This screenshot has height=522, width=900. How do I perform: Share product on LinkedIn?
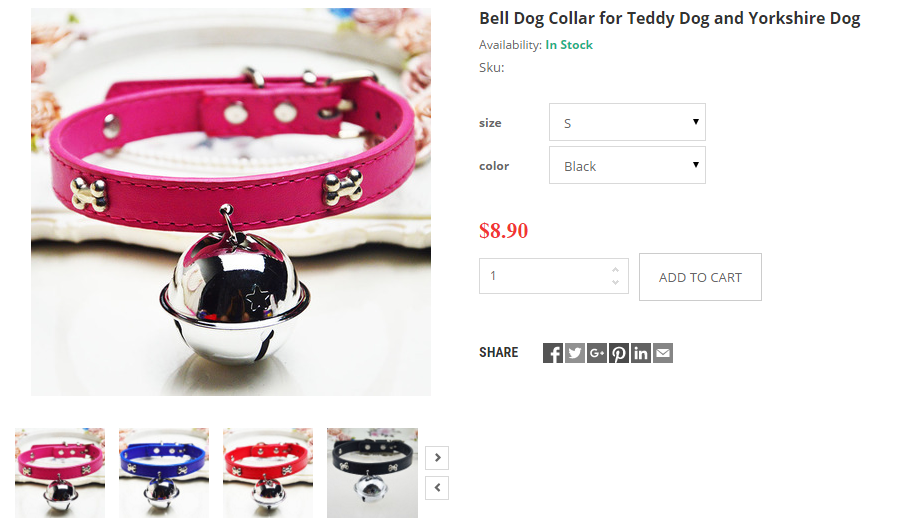pos(641,353)
